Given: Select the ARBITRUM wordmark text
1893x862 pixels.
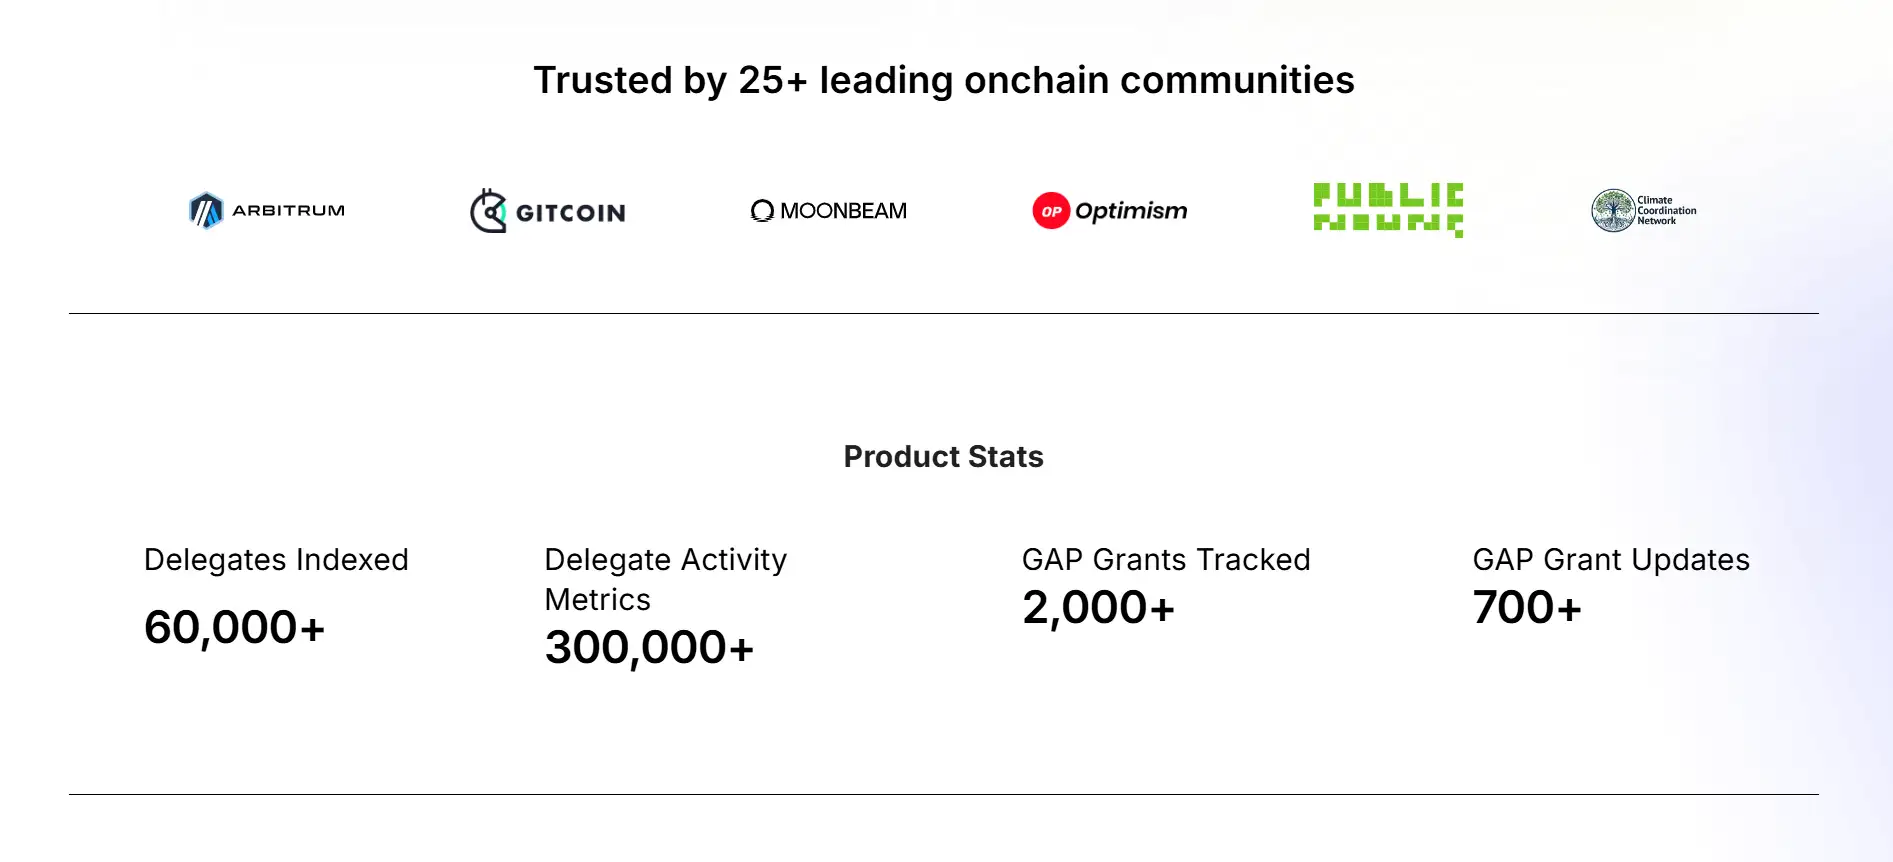Looking at the screenshot, I should point(288,211).
